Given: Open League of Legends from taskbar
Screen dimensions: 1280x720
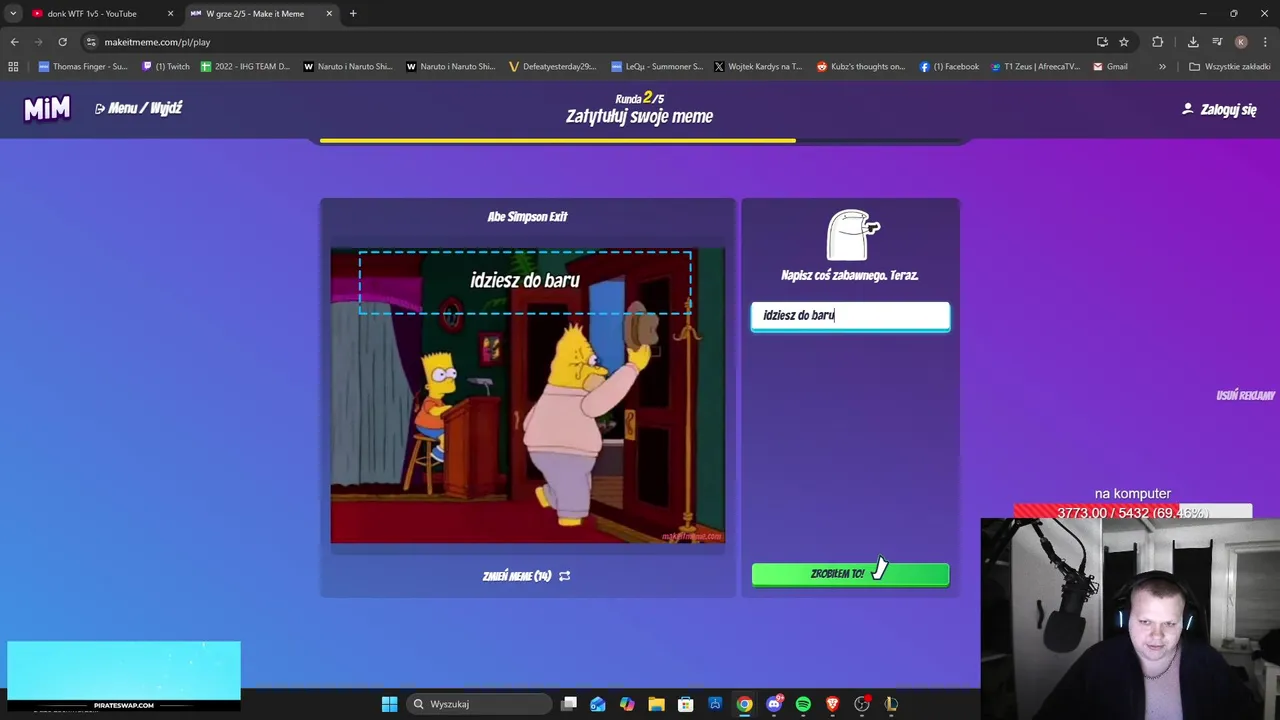Looking at the screenshot, I should (891, 704).
